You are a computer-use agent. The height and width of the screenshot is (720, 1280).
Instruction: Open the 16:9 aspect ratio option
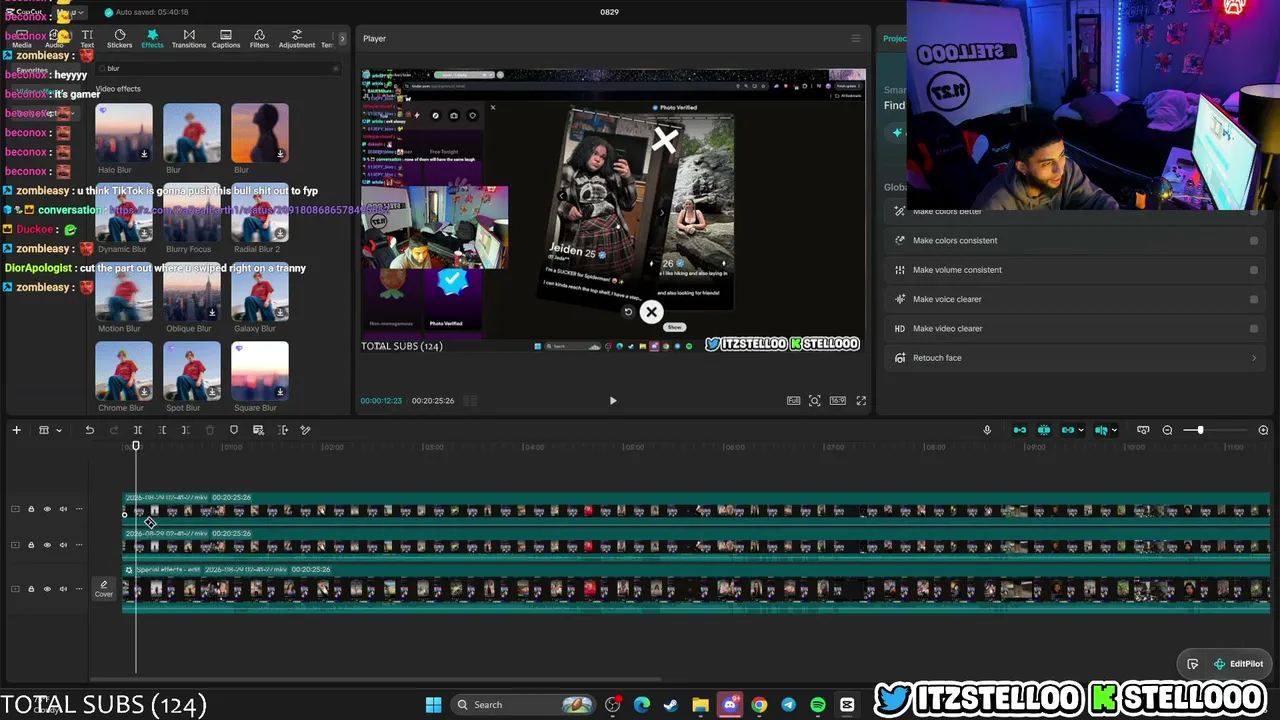pyautogui.click(x=838, y=401)
